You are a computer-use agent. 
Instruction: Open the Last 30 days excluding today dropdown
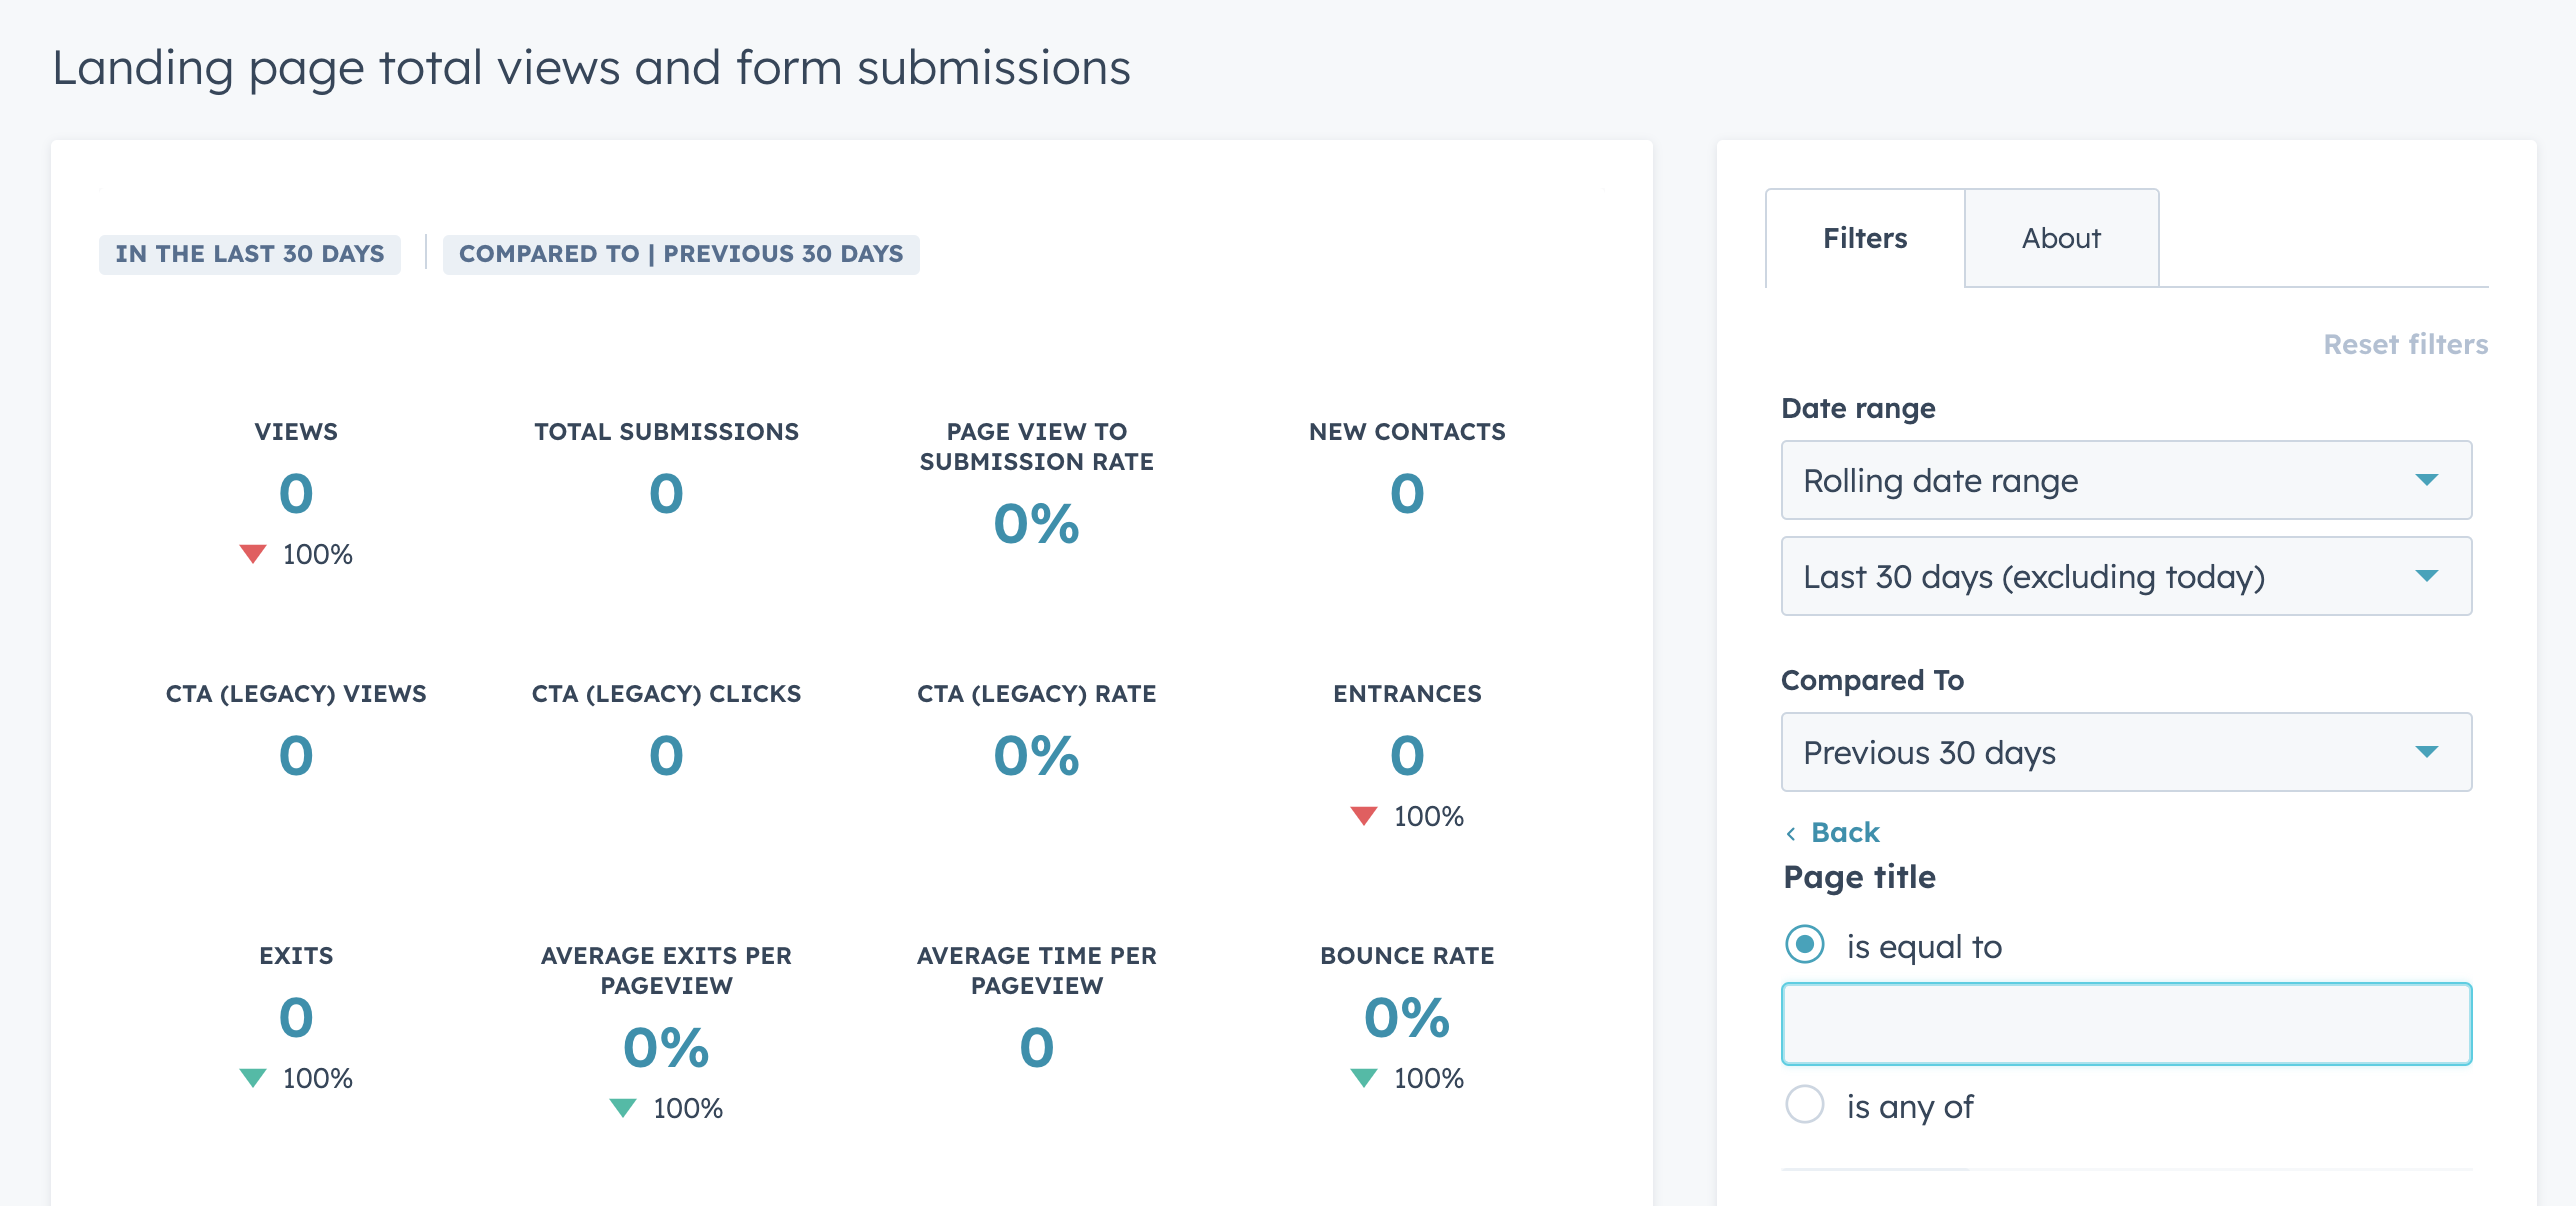(x=2125, y=576)
